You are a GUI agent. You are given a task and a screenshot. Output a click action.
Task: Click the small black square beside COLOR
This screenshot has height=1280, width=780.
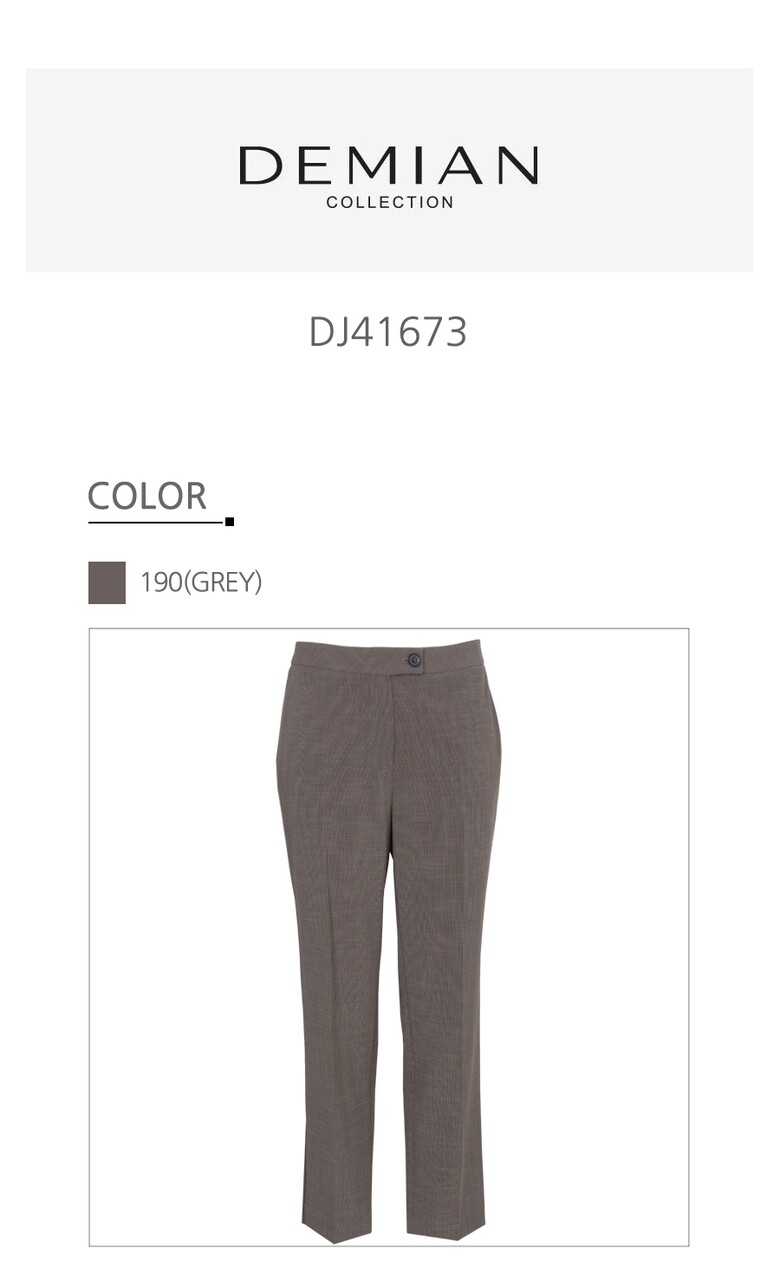pos(230,521)
